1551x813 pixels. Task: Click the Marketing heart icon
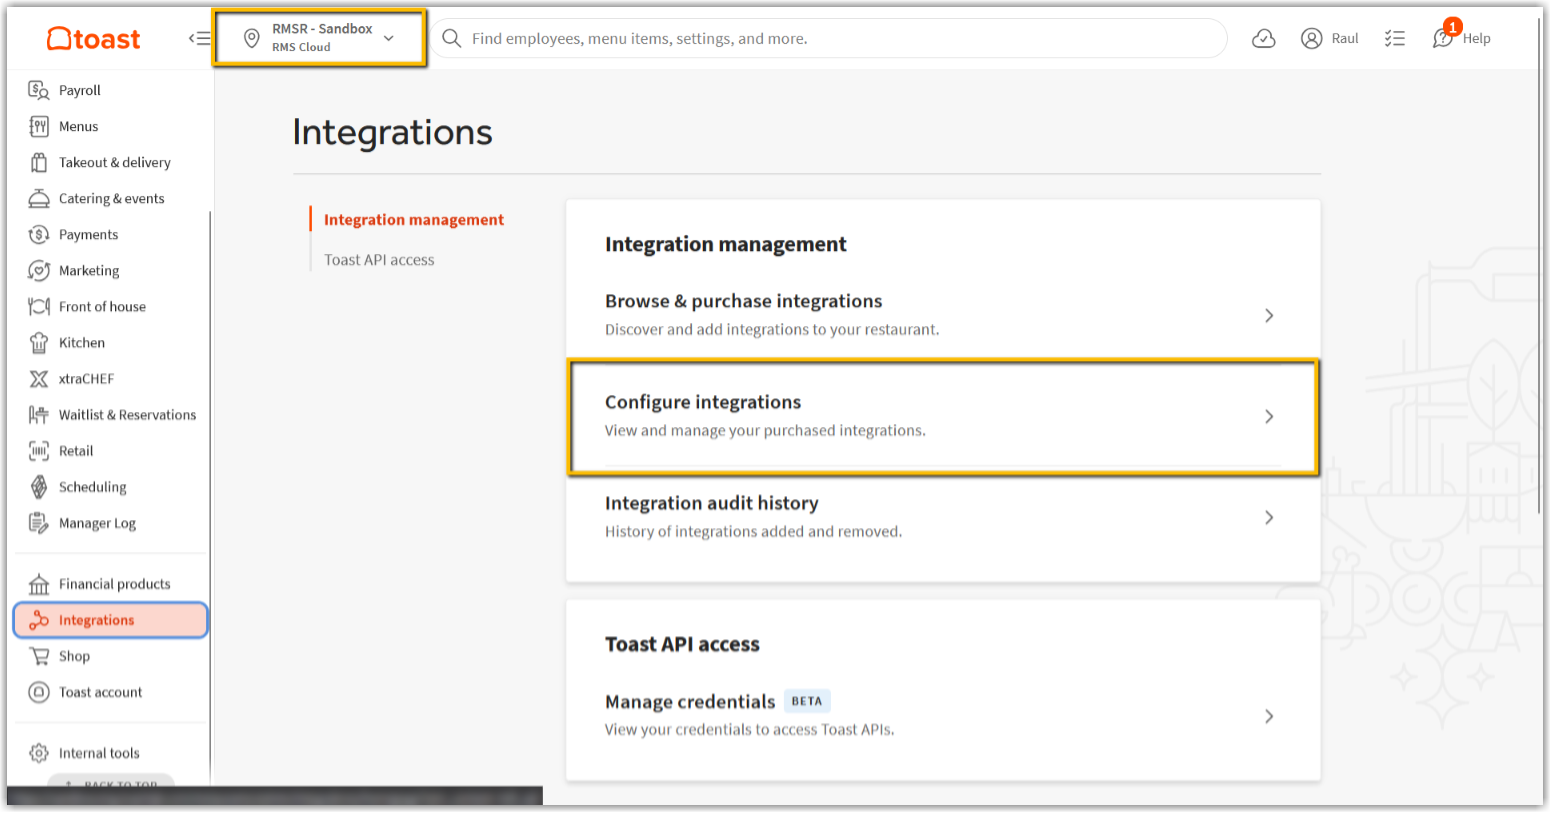(x=39, y=270)
